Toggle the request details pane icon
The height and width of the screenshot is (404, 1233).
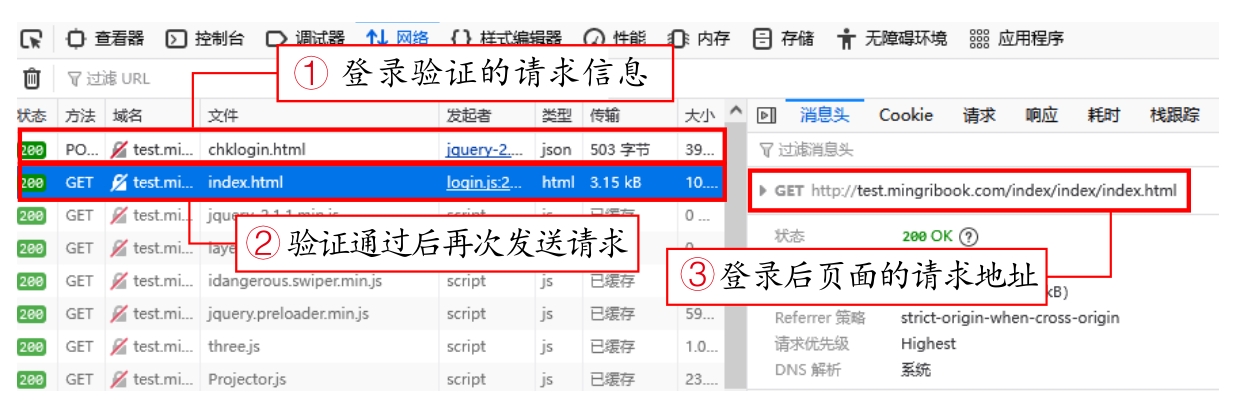coord(765,116)
